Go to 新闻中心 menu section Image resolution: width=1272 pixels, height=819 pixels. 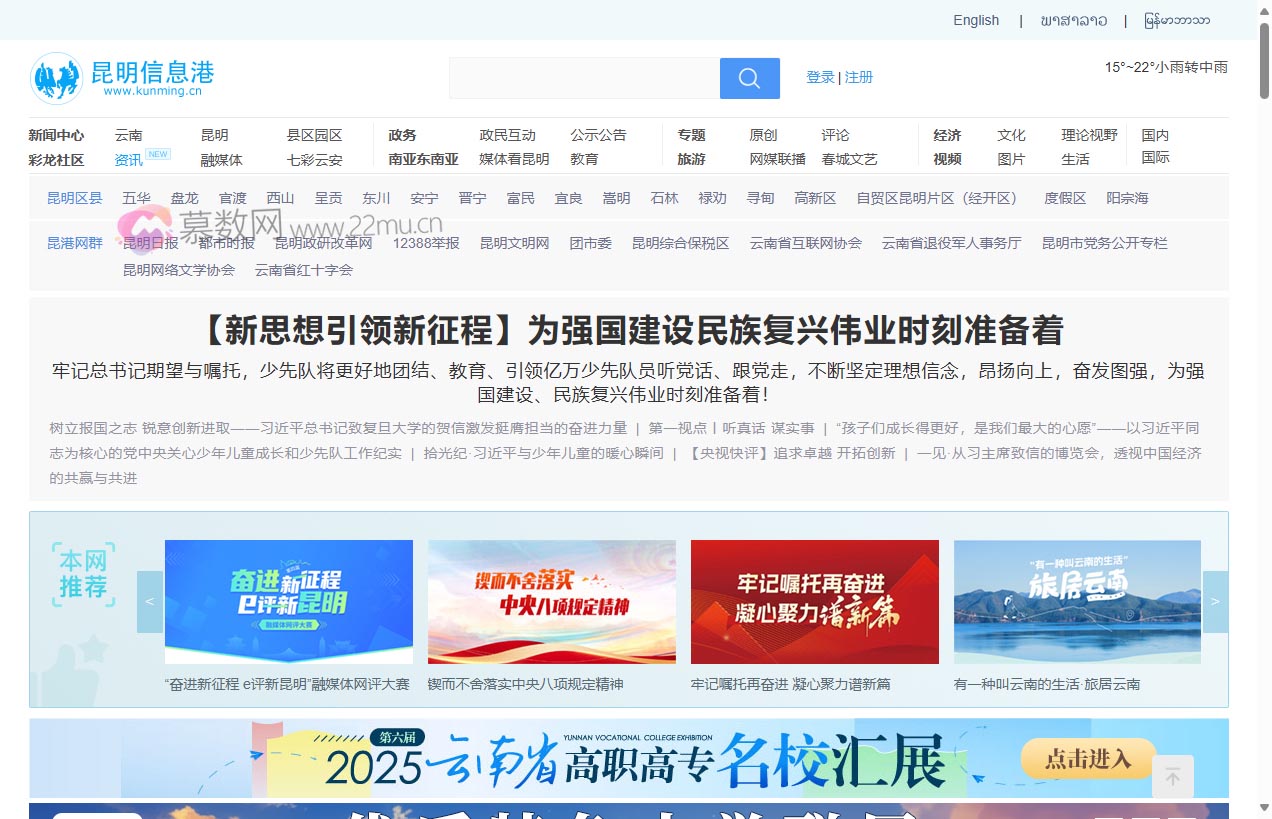[56, 135]
